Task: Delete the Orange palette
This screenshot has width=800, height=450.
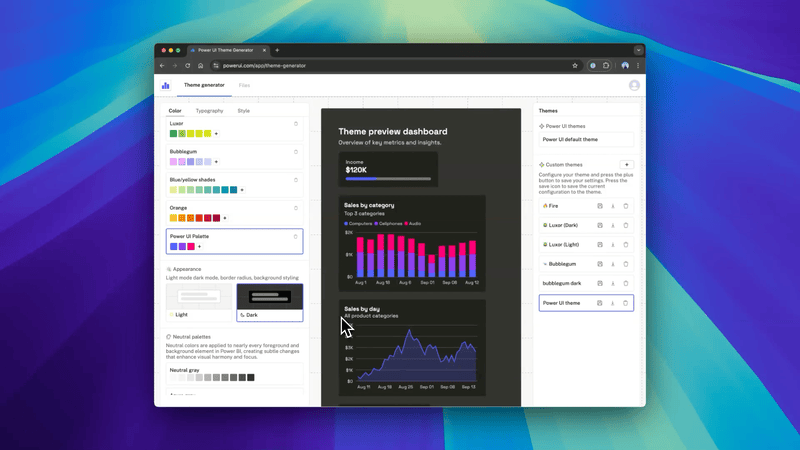Action: click(296, 208)
